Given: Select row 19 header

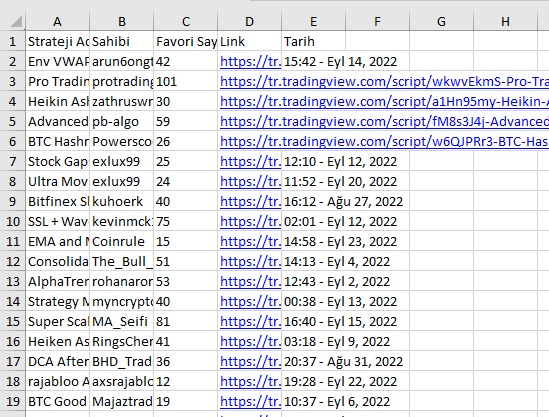Looking at the screenshot, I should point(13,402).
